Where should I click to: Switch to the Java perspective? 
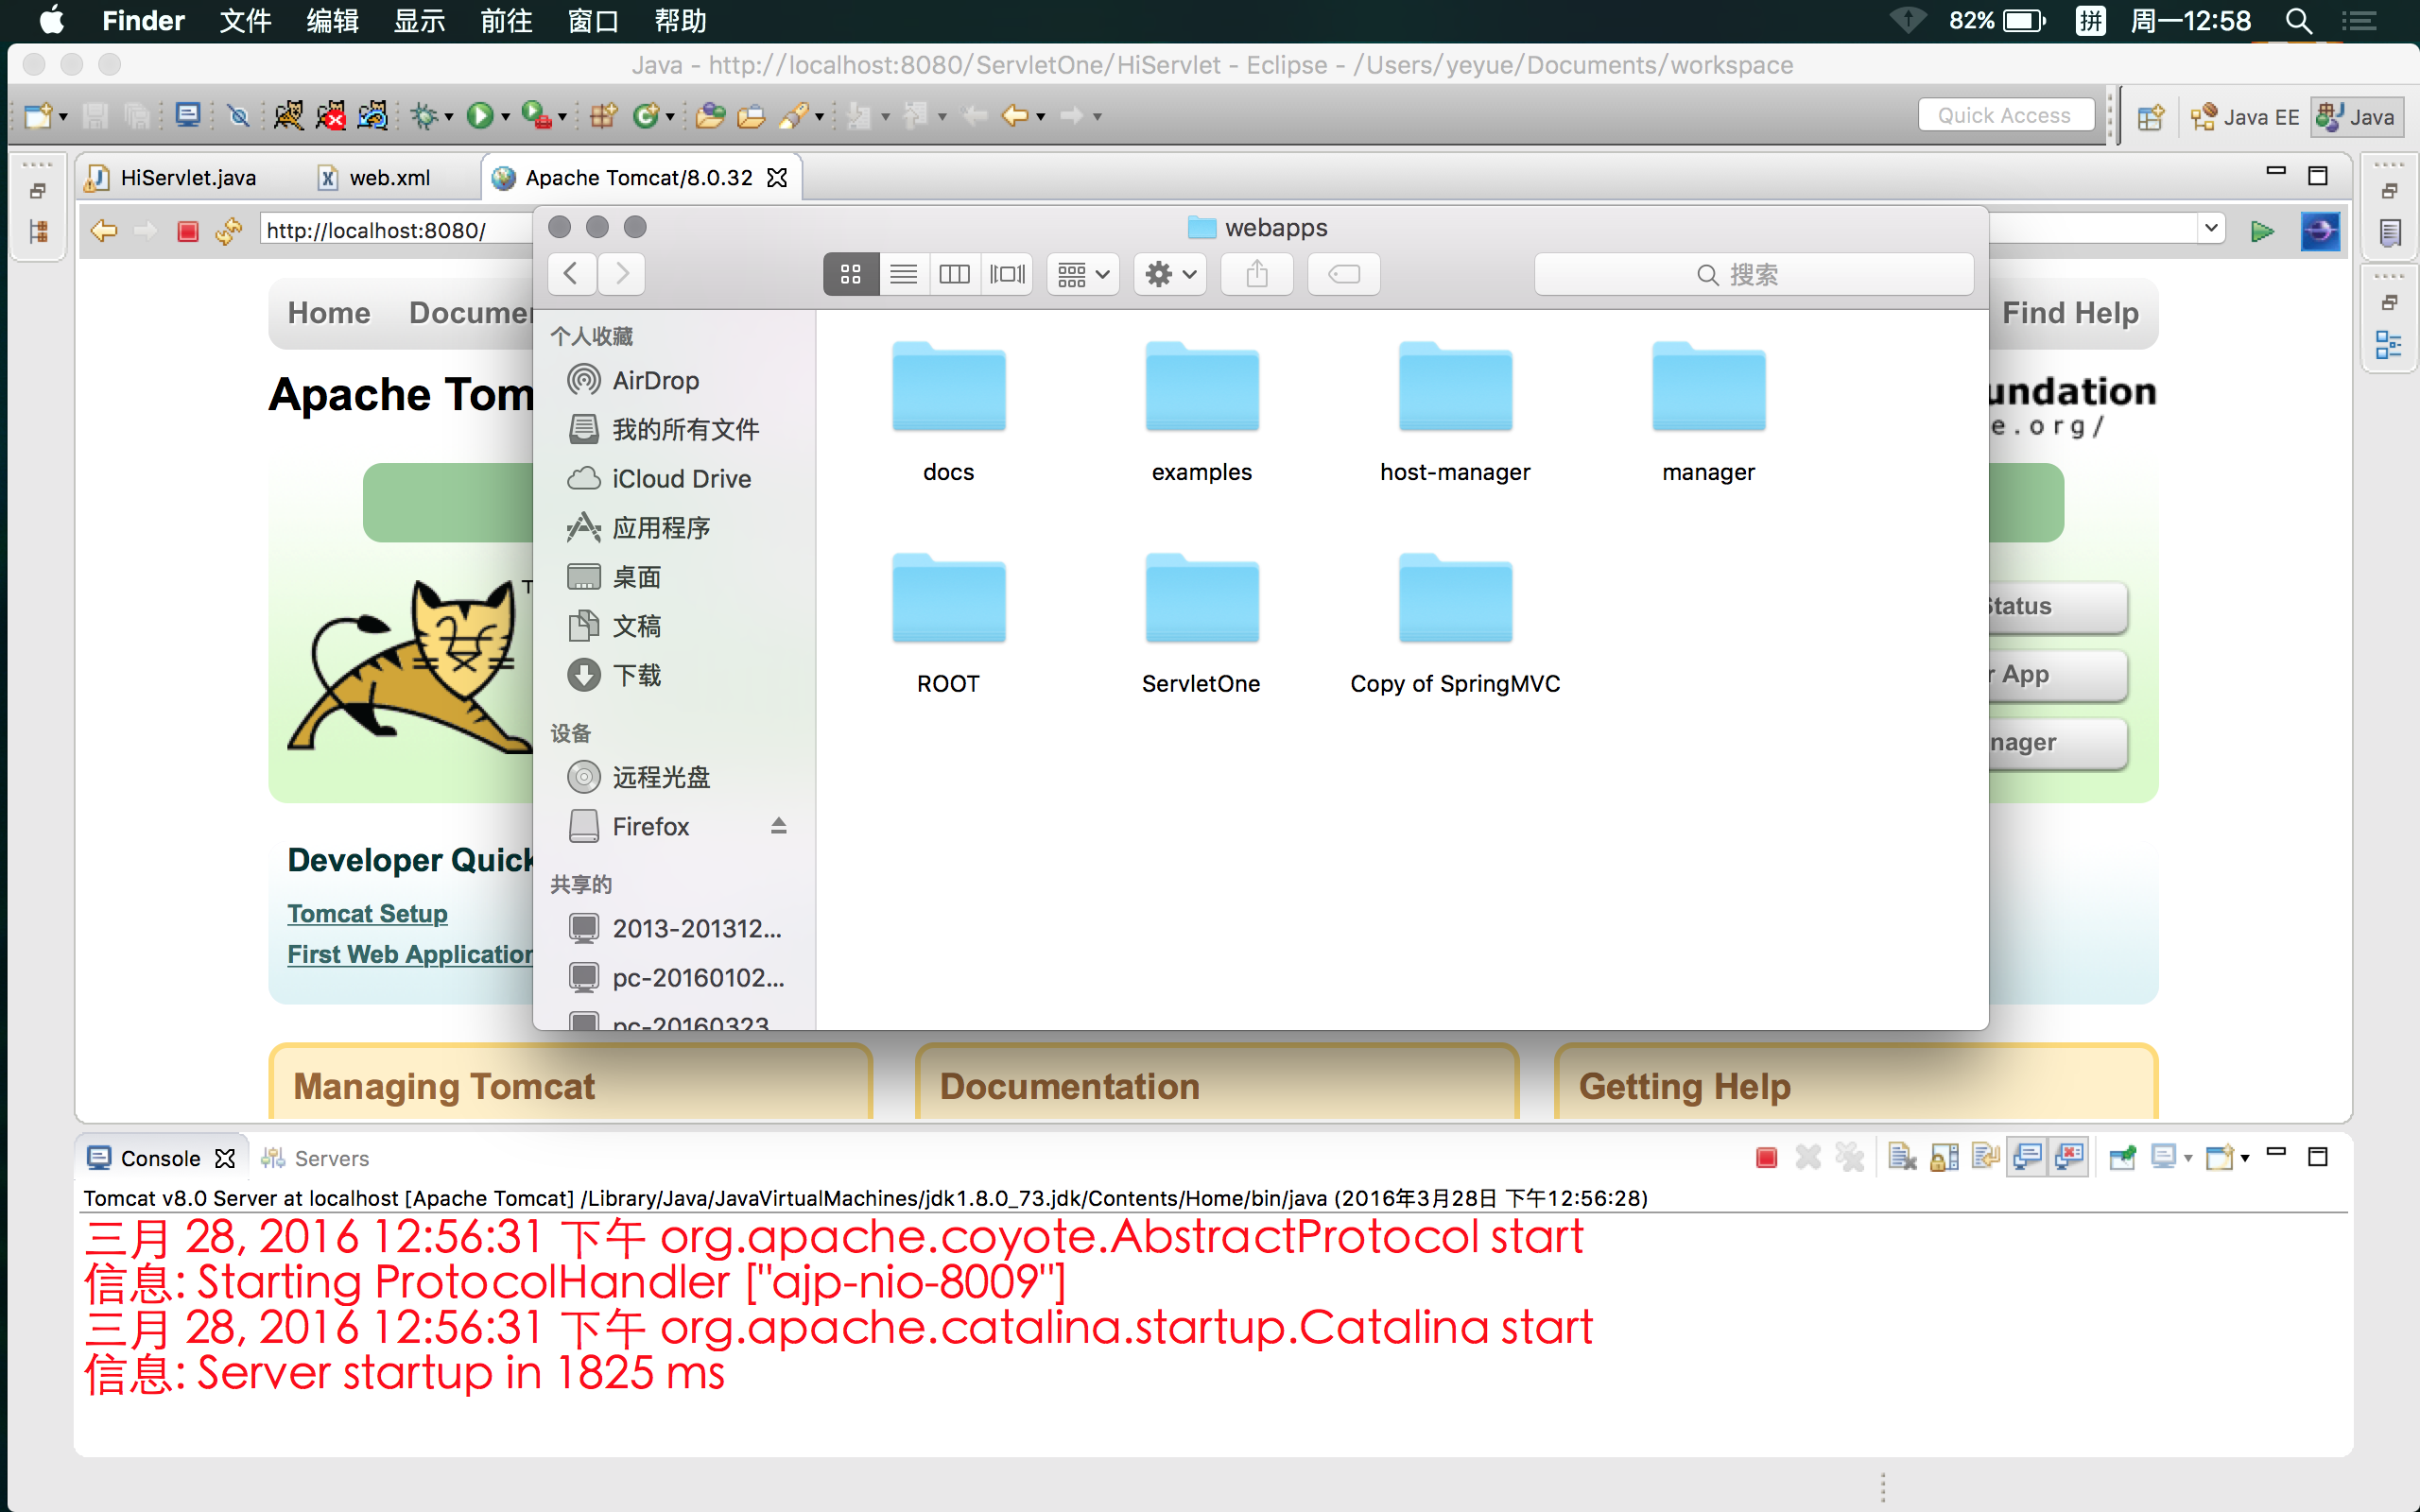(2356, 117)
